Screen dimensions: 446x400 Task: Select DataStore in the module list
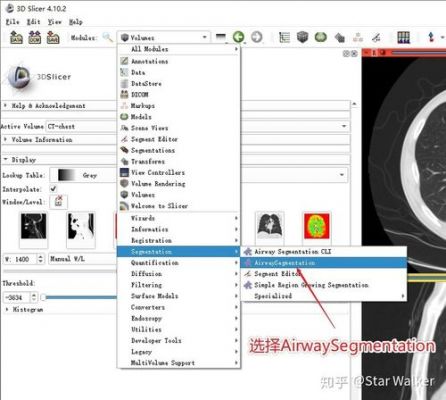pos(179,83)
